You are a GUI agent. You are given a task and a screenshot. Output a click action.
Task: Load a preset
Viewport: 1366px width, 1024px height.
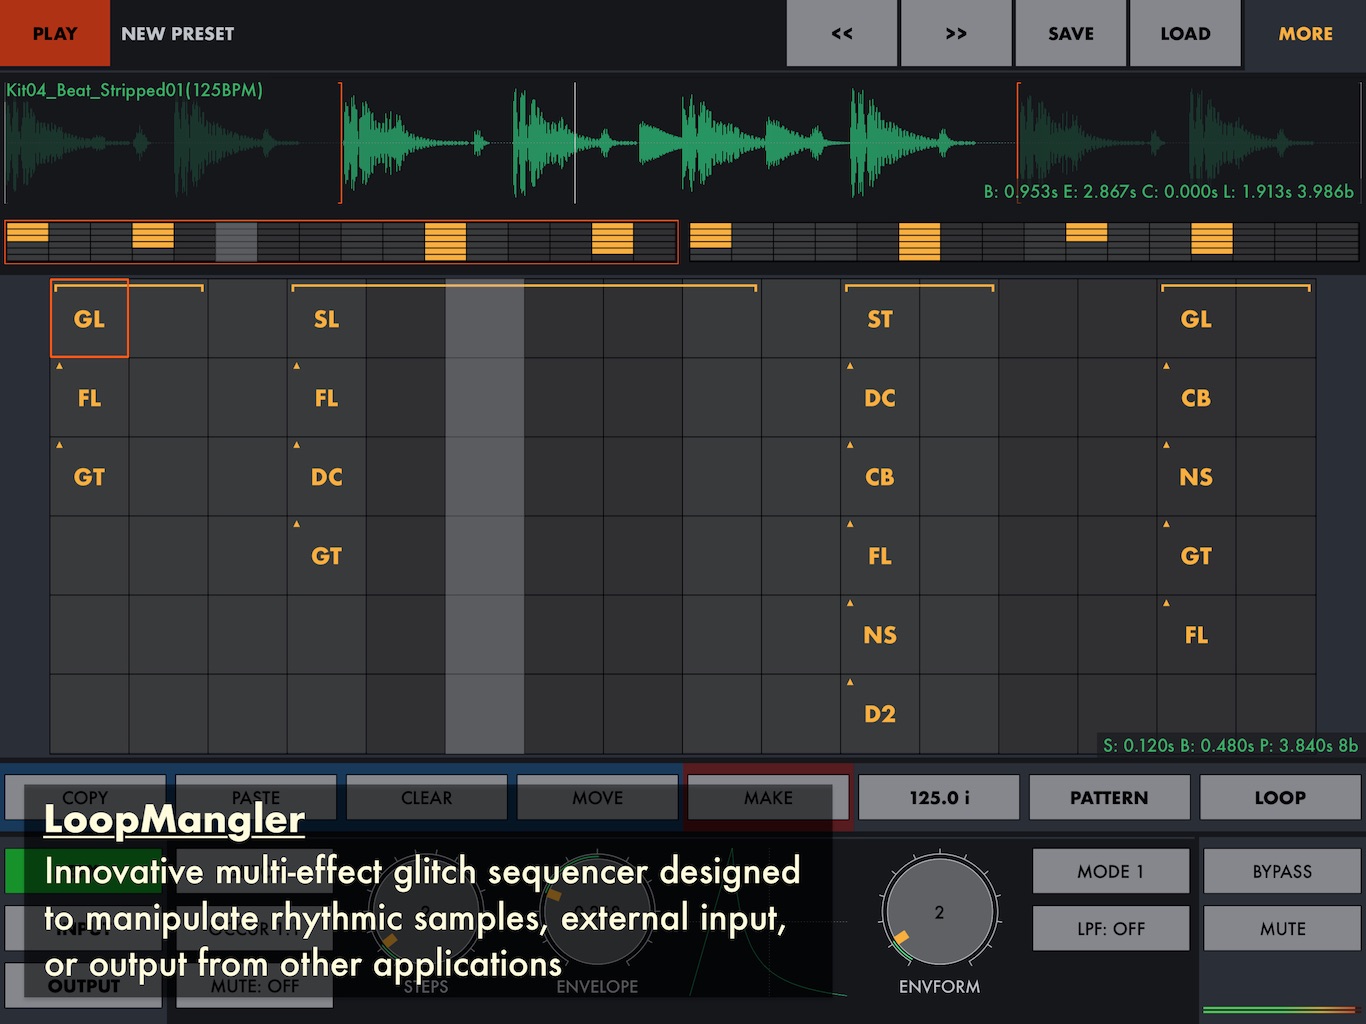pos(1185,33)
